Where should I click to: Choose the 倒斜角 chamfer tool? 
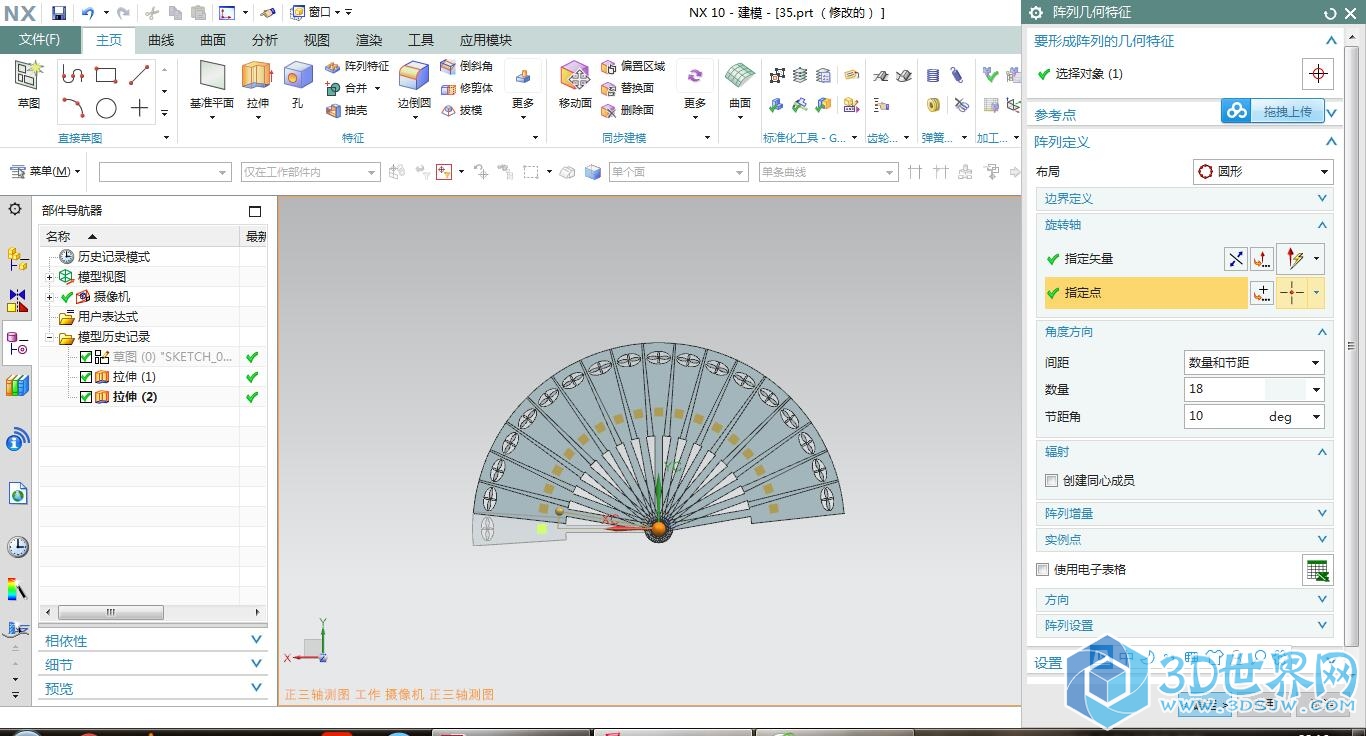[x=467, y=66]
